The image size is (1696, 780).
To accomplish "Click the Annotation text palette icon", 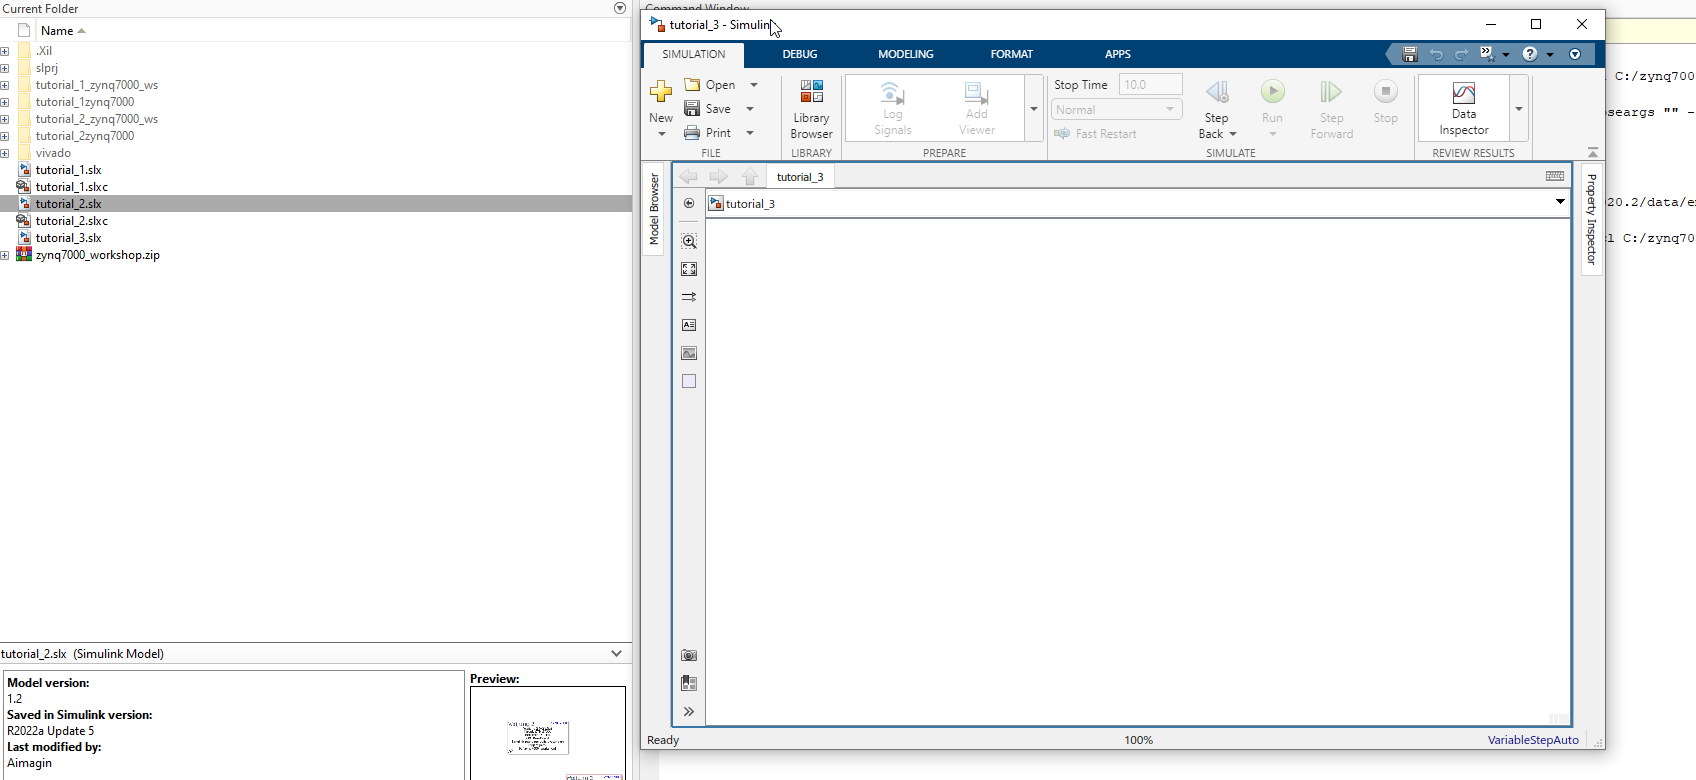I will [x=689, y=325].
